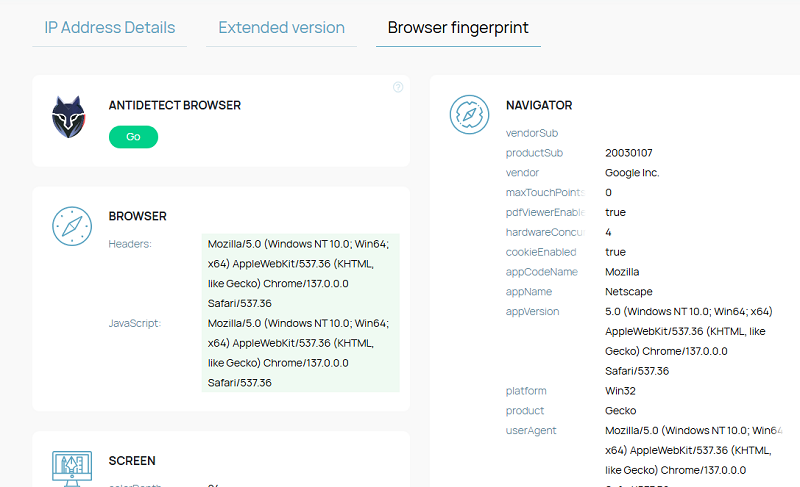The height and width of the screenshot is (487, 800).
Task: Click the green Go button
Action: [x=133, y=137]
